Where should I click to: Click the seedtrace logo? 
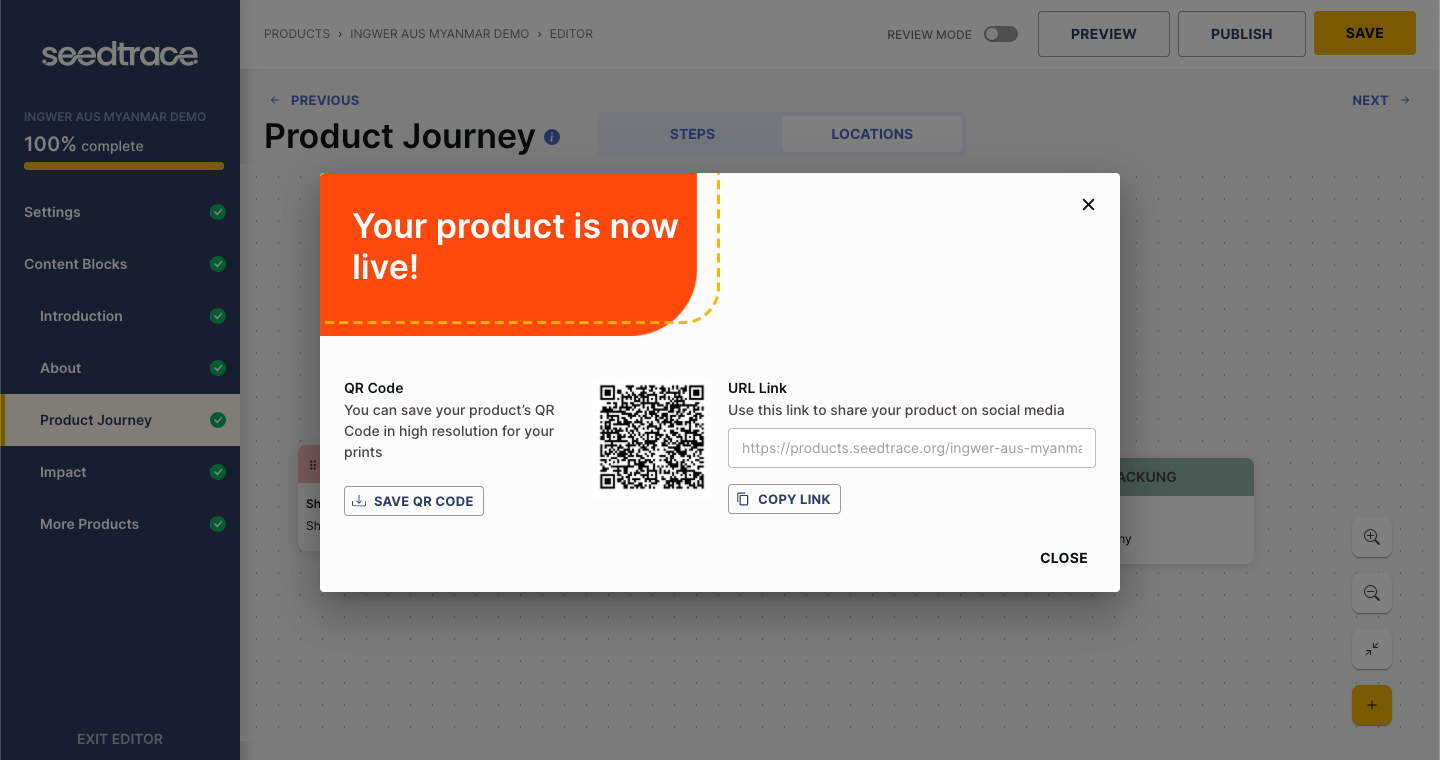coord(120,54)
